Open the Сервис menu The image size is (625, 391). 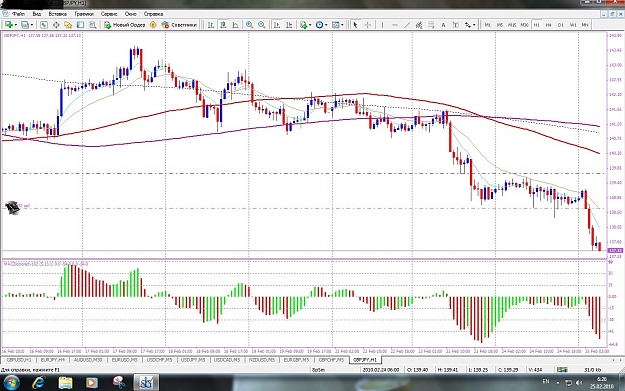[109, 14]
